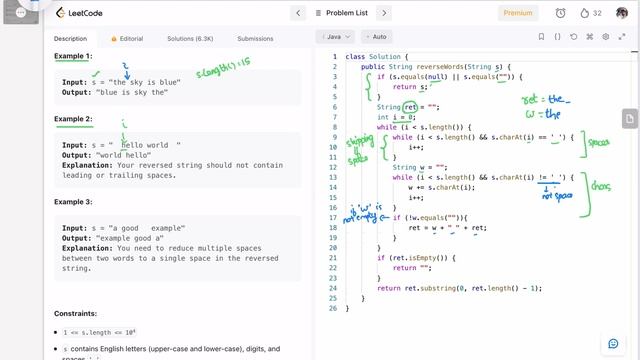Open the Problem List

coord(347,13)
